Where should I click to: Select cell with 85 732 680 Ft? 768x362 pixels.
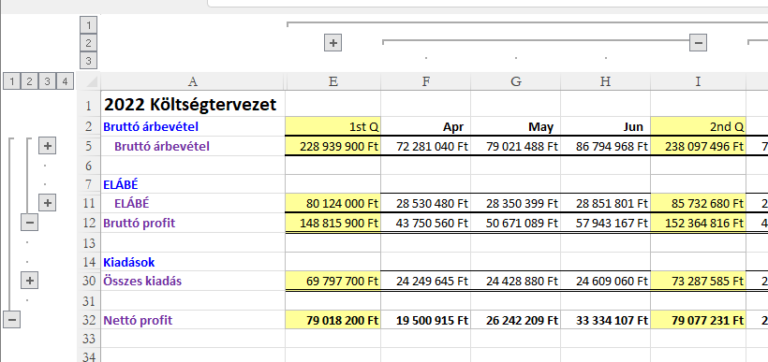[x=698, y=203]
